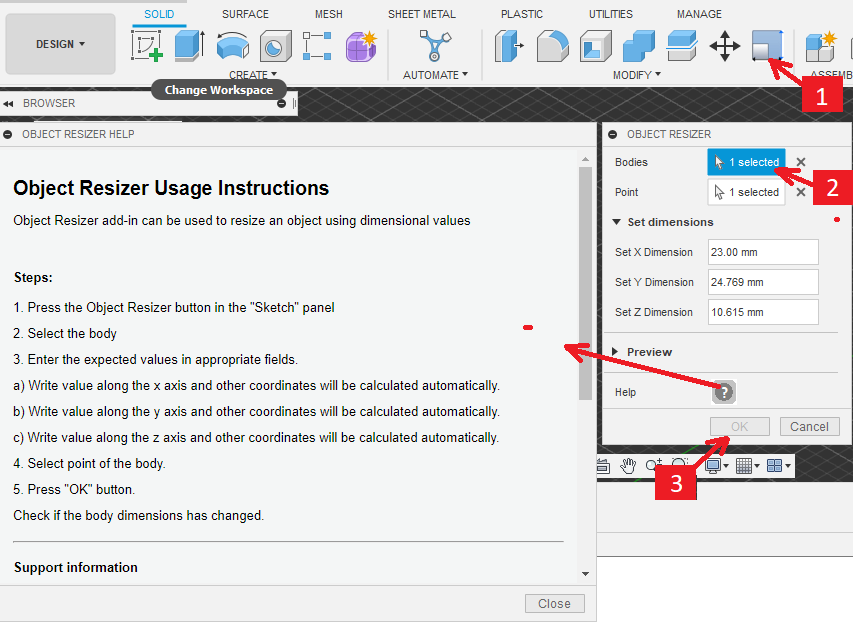The width and height of the screenshot is (853, 625).
Task: Select the Move/Copy tool
Action: [x=725, y=46]
